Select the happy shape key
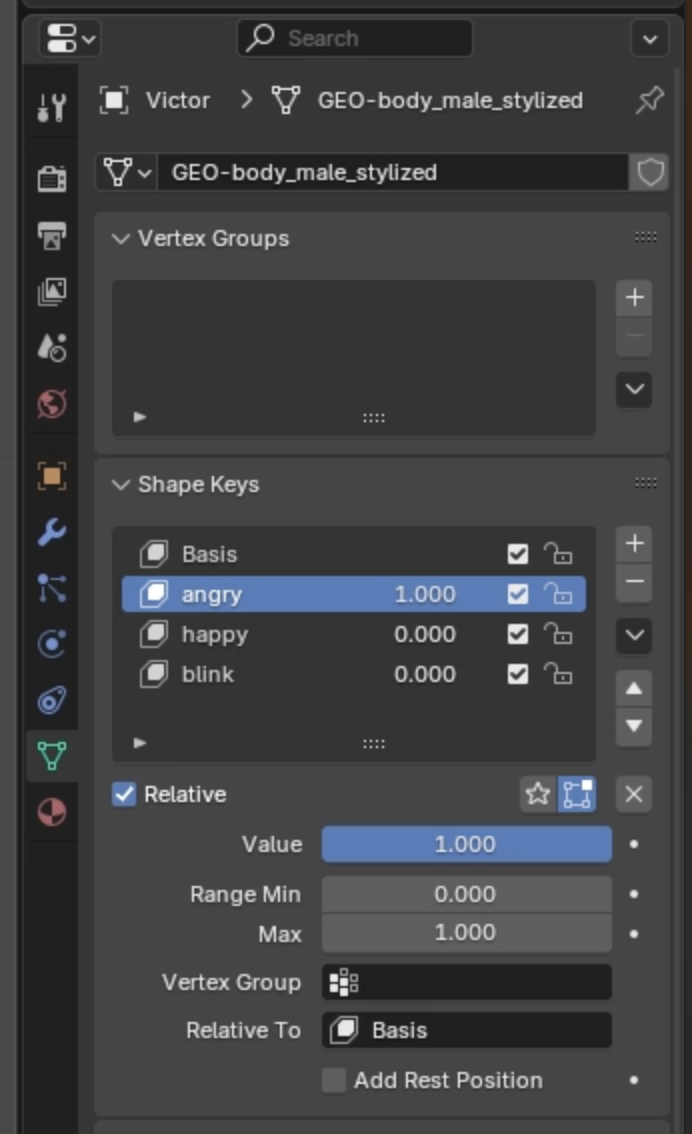 coord(354,634)
